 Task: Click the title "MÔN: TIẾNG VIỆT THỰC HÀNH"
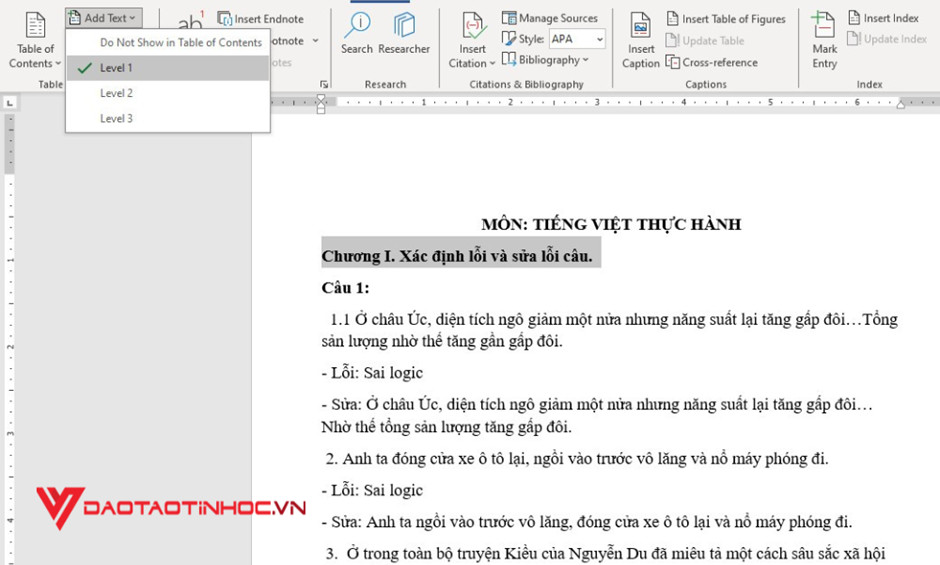[611, 224]
